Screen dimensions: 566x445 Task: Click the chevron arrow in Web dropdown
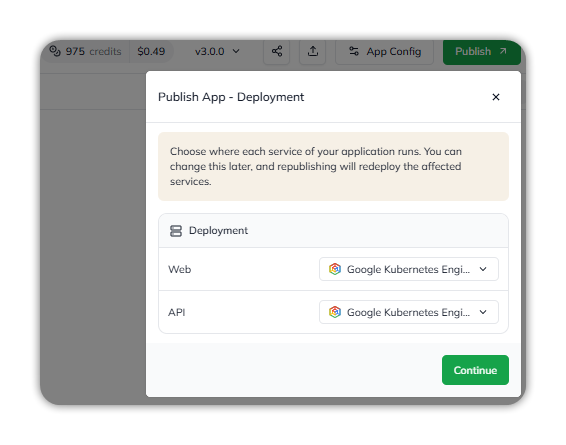(x=483, y=269)
